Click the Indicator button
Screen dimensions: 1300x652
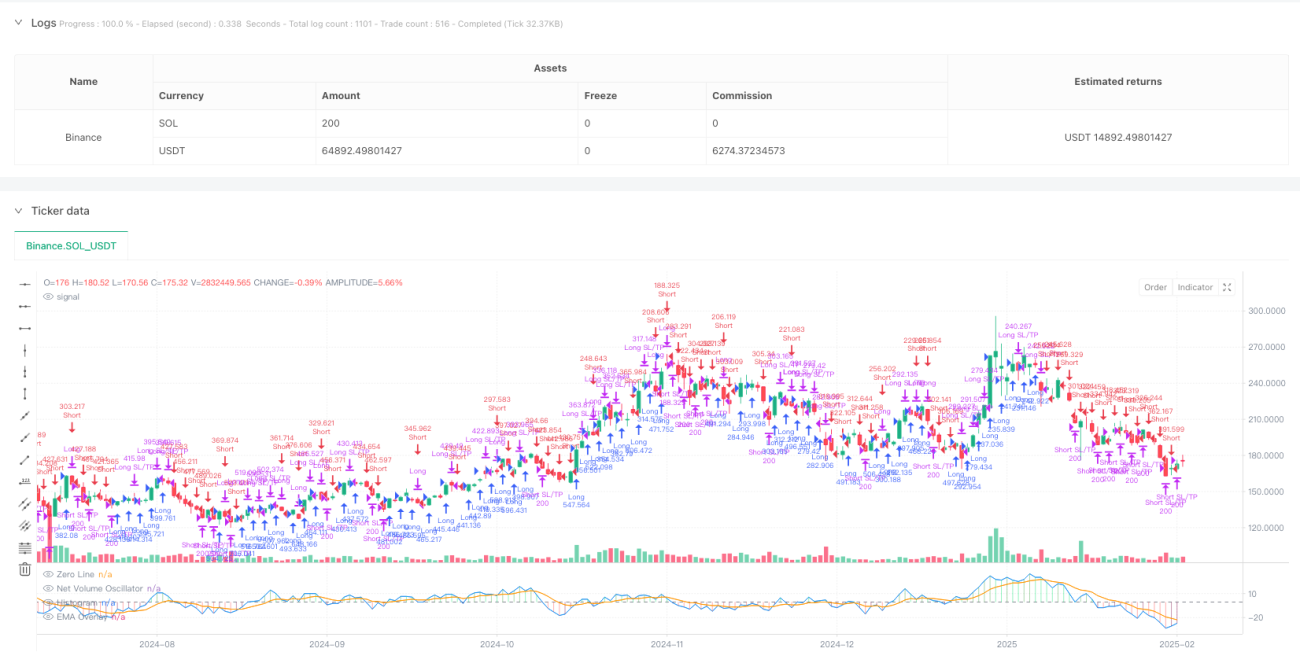point(1195,287)
